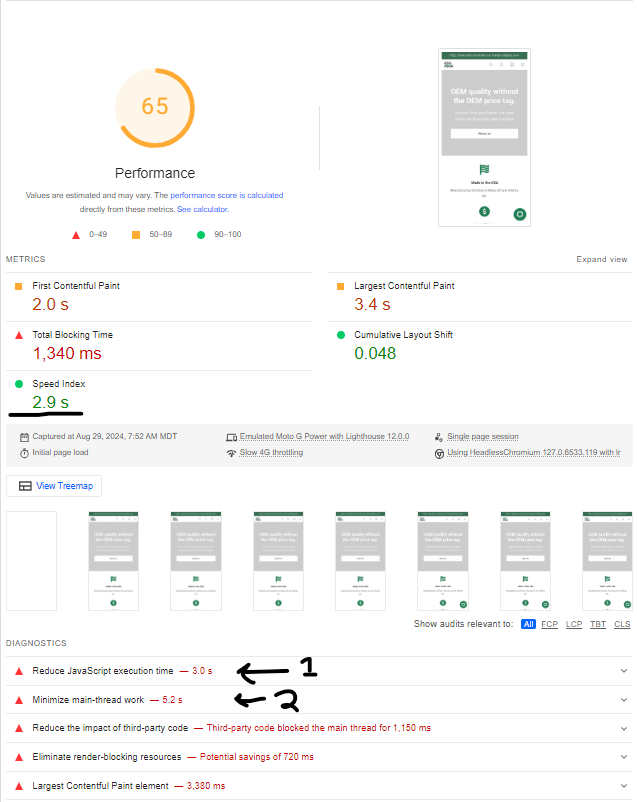637x802 pixels.
Task: Click 'Eliminate render-blocking resources' audit title
Action: click(106, 756)
